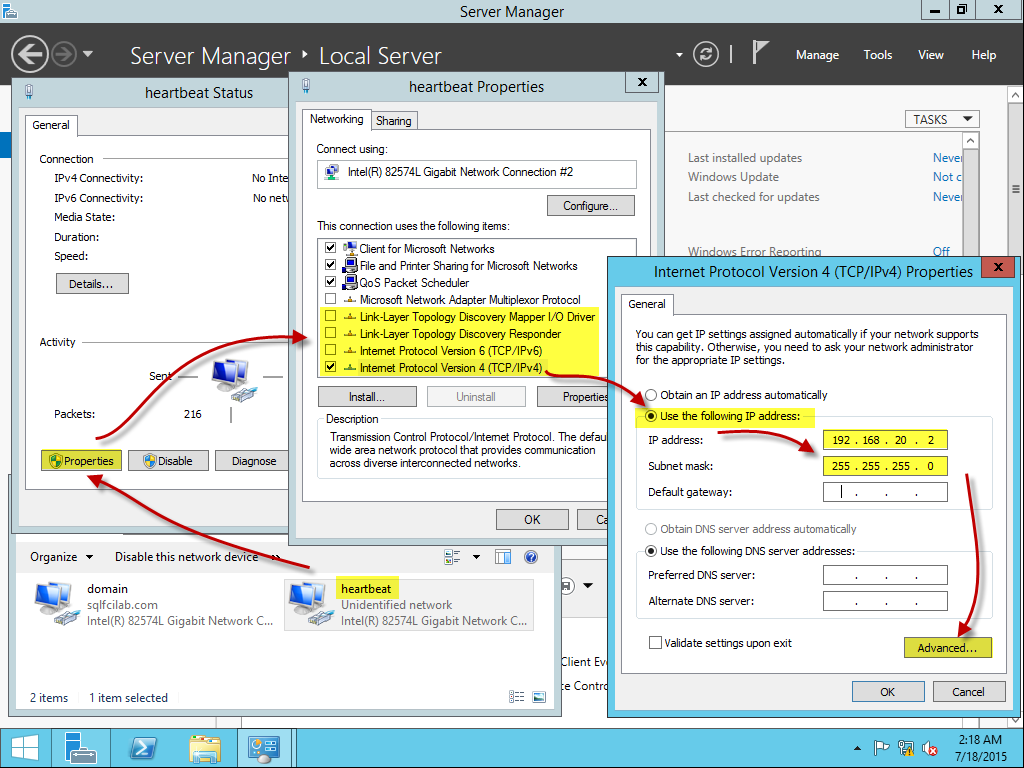The image size is (1024, 768).
Task: Switch to the Sharing tab
Action: pos(394,121)
